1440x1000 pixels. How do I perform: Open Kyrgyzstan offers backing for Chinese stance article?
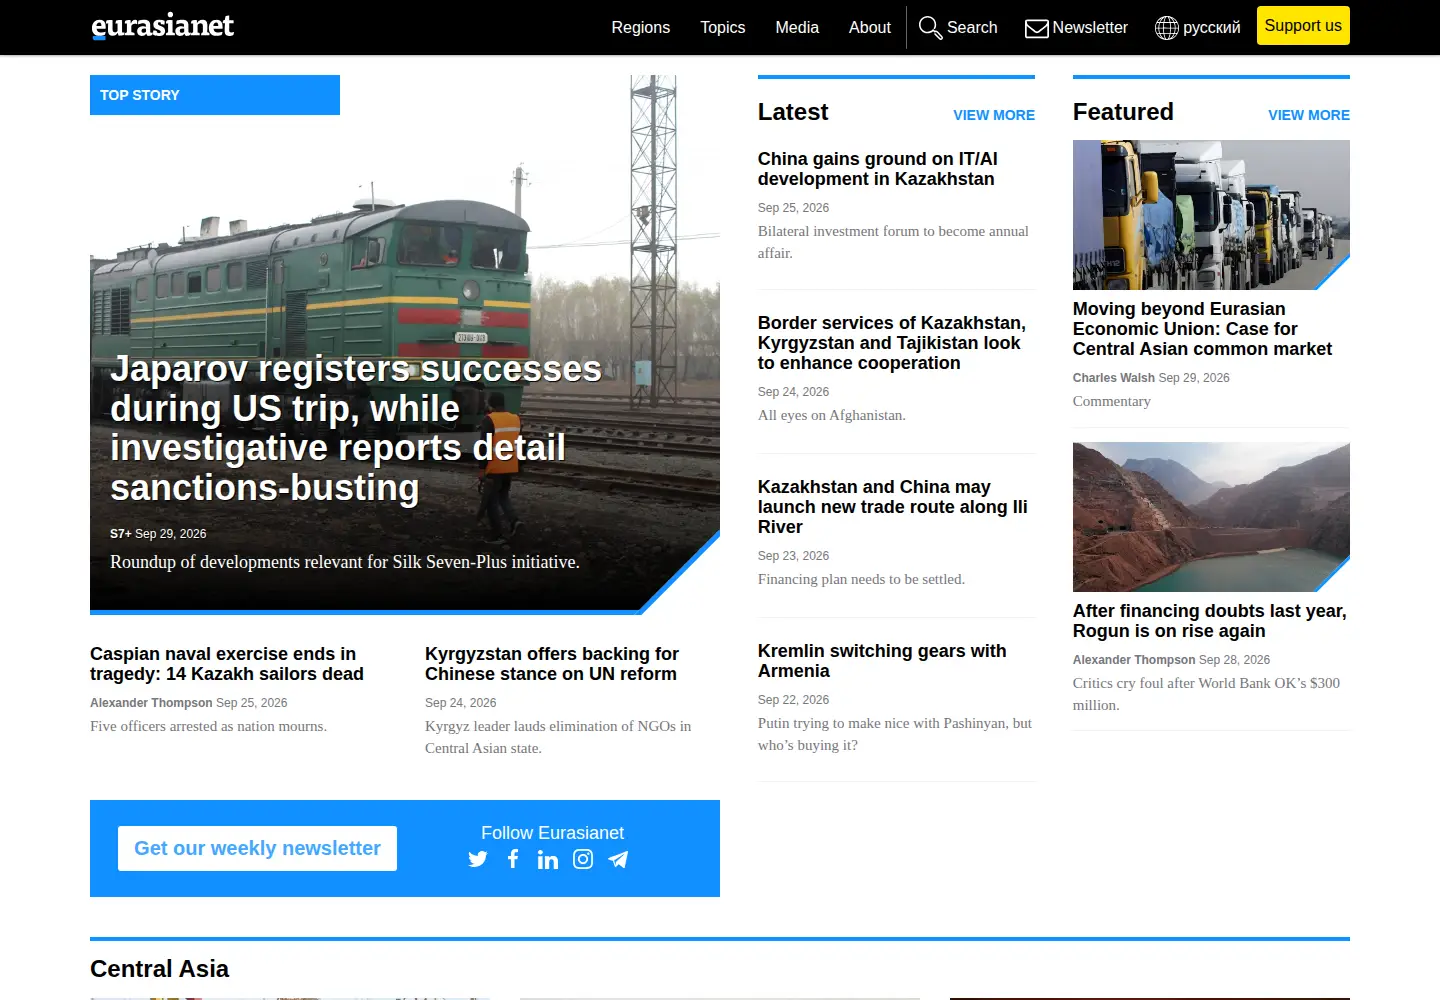552,664
